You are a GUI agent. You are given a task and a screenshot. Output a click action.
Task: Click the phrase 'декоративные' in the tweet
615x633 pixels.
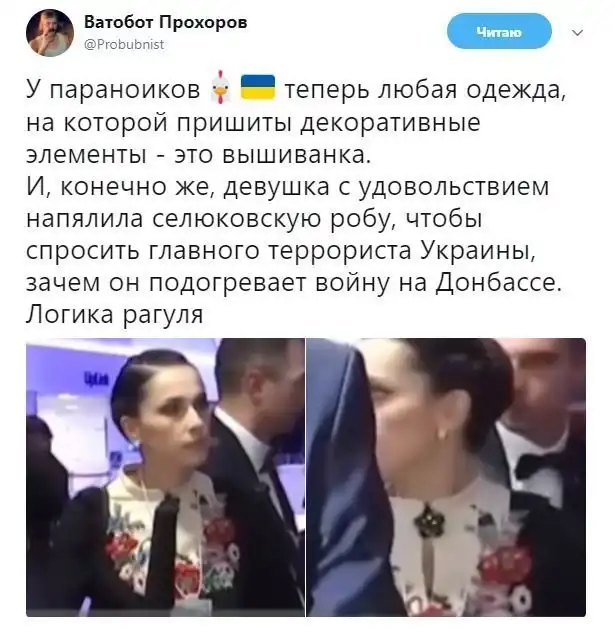click(391, 123)
